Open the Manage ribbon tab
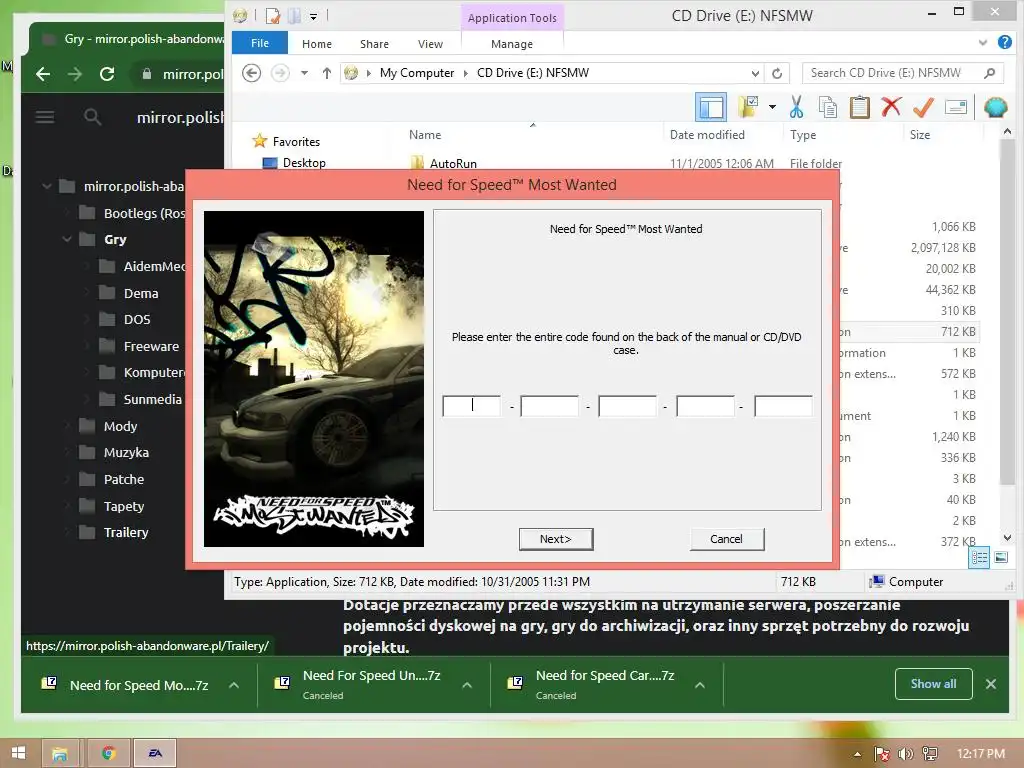 coord(512,44)
